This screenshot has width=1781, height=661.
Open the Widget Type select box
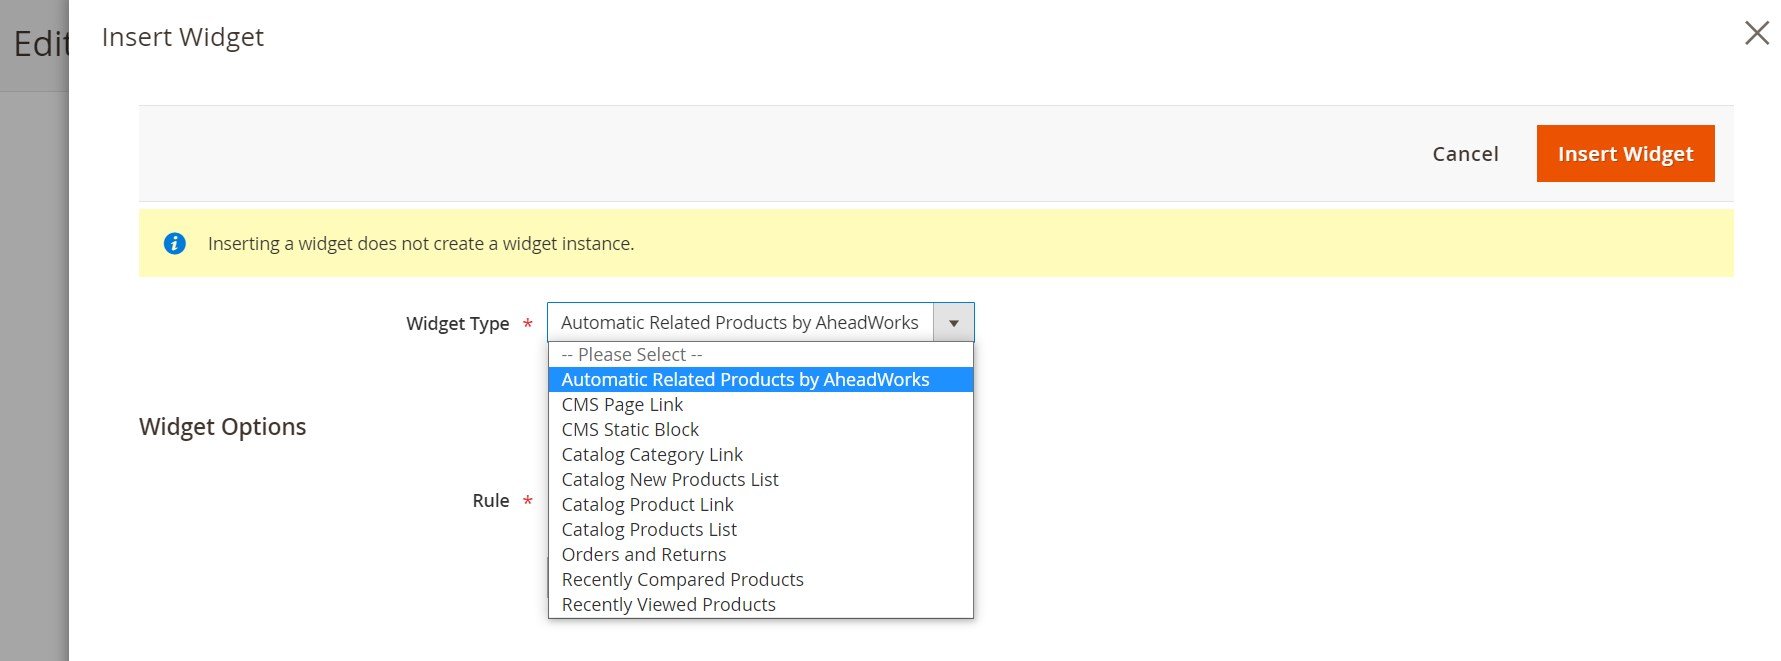click(x=760, y=323)
